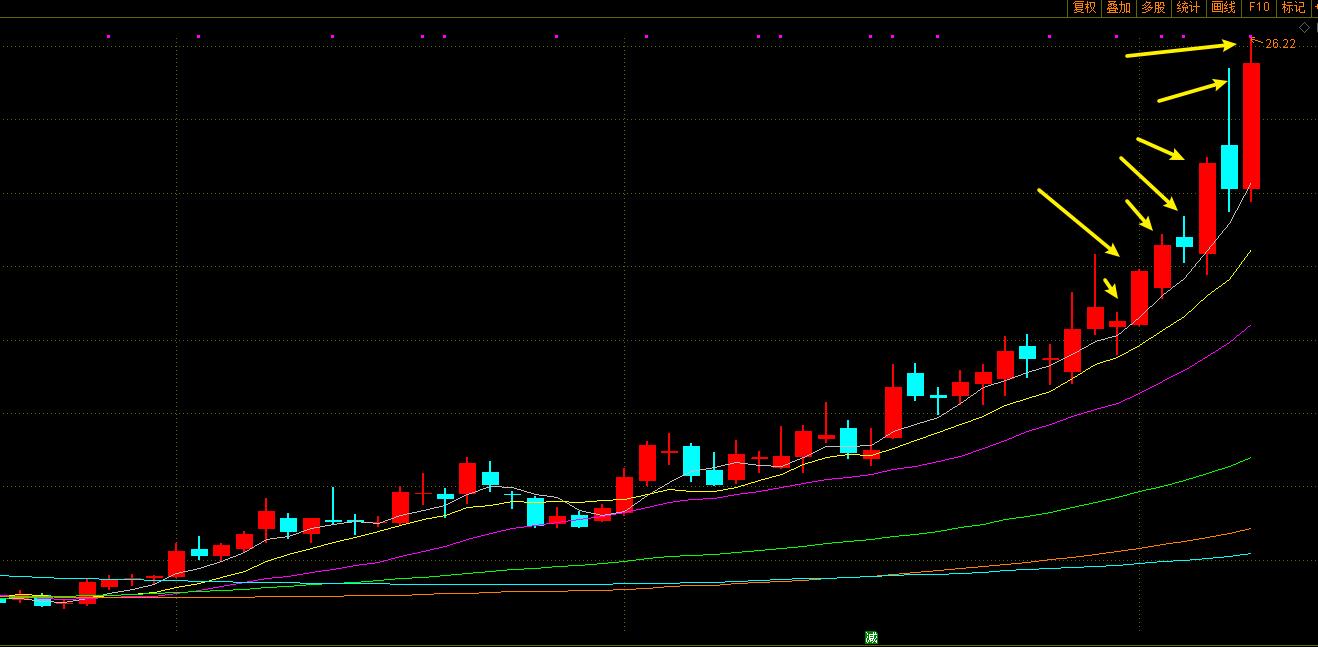Click the leftmost magenta dot at chart top
Screen dimensions: 1318x647
(x=108, y=37)
